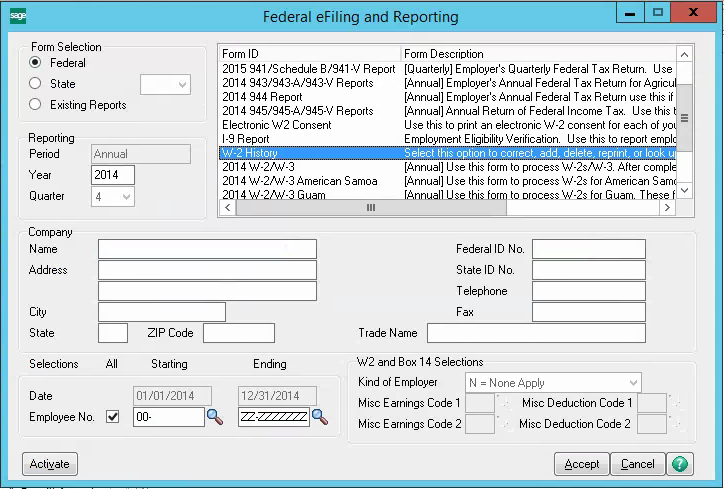Click the starting Employee No. lookup magnifier
The width and height of the screenshot is (724, 489).
(x=215, y=417)
